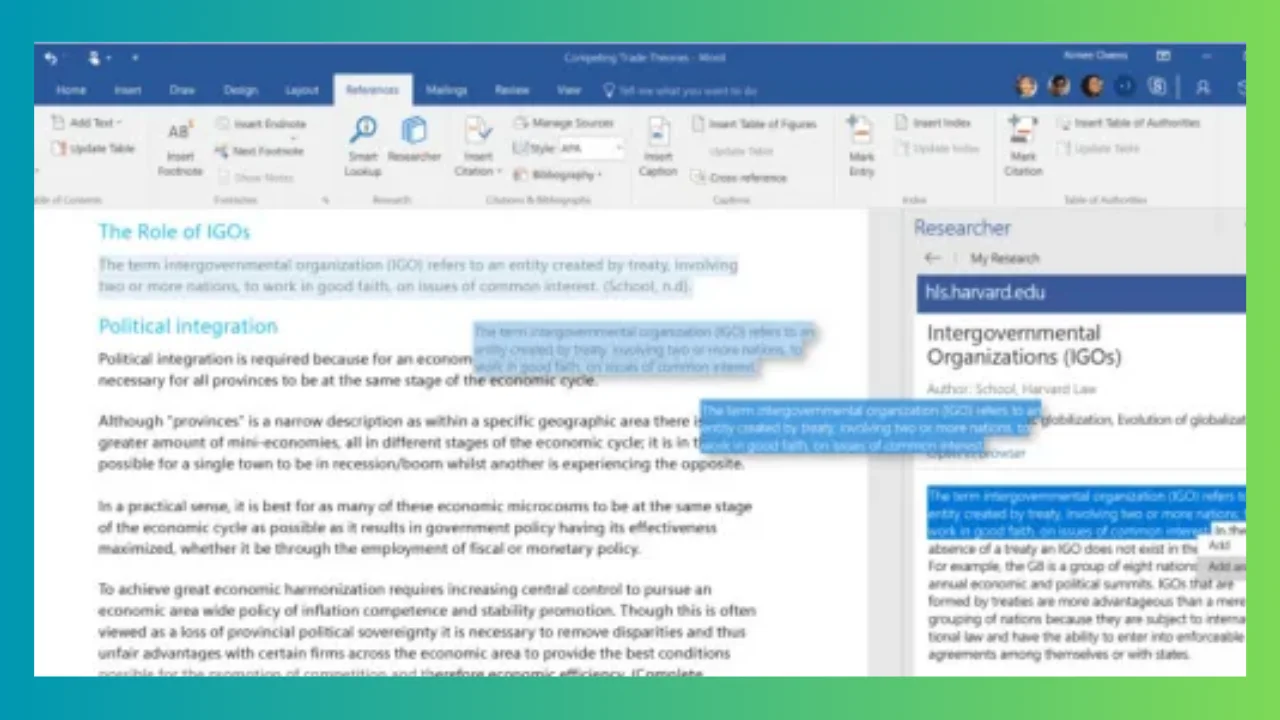This screenshot has height=720, width=1280.
Task: Click the Tell me what you want to do box
Action: 680,91
